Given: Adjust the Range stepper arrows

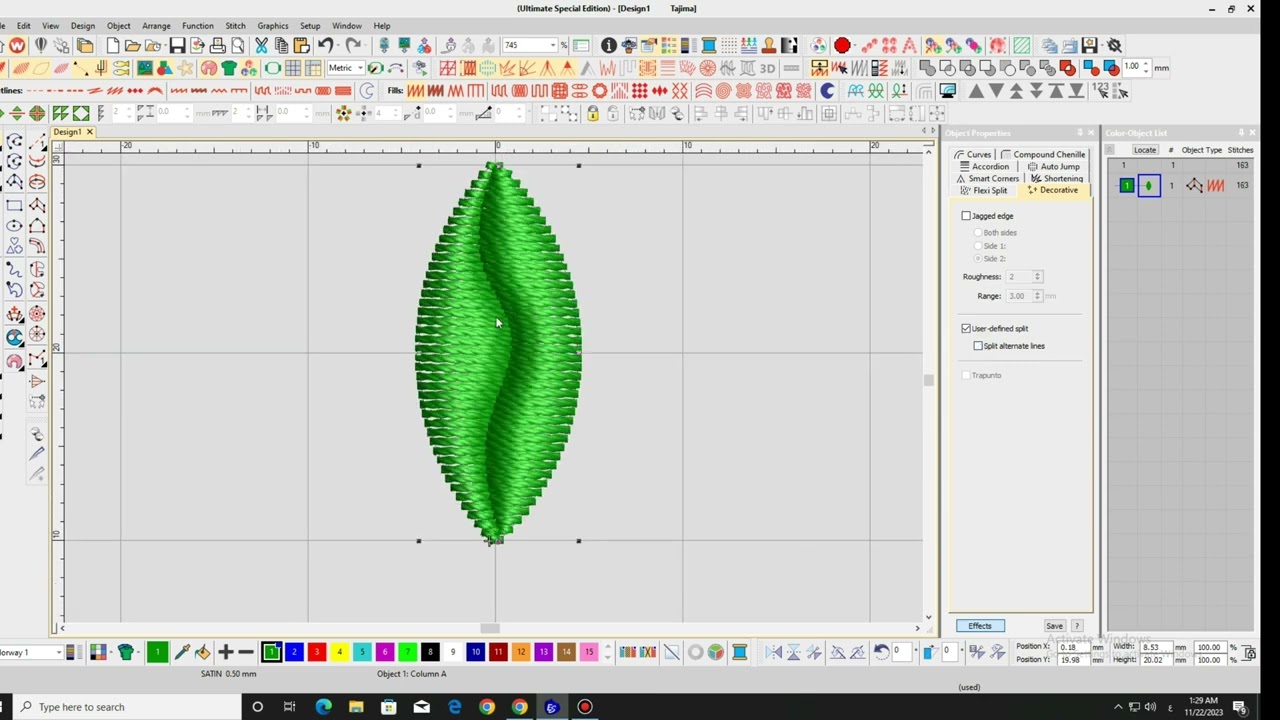Looking at the screenshot, I should [1037, 296].
